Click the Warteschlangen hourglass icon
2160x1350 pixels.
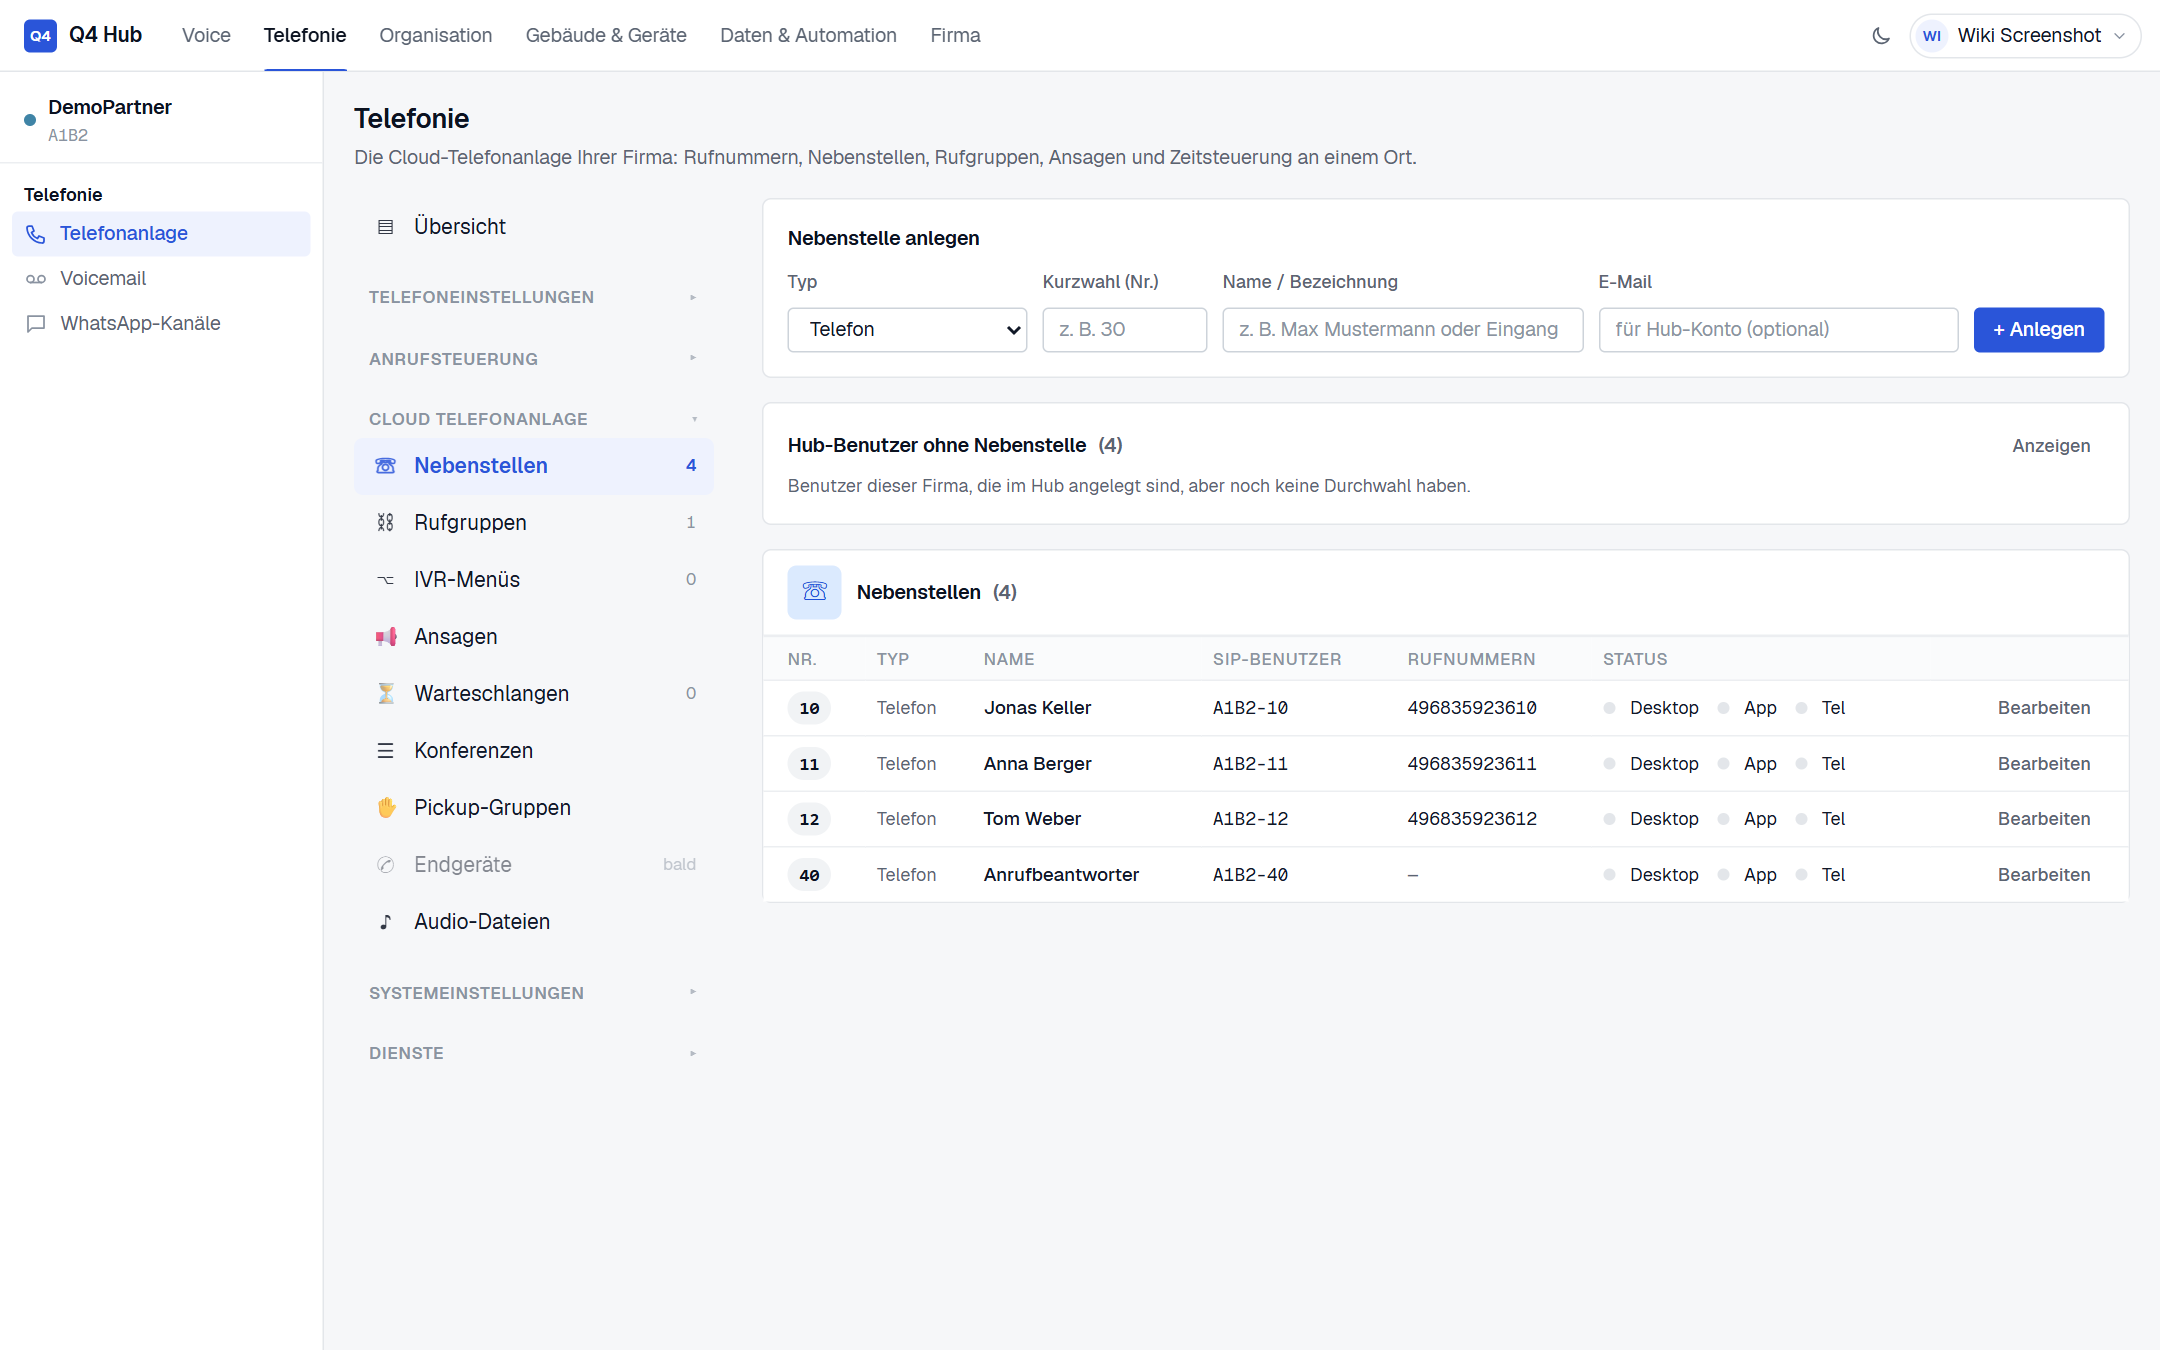click(x=385, y=694)
